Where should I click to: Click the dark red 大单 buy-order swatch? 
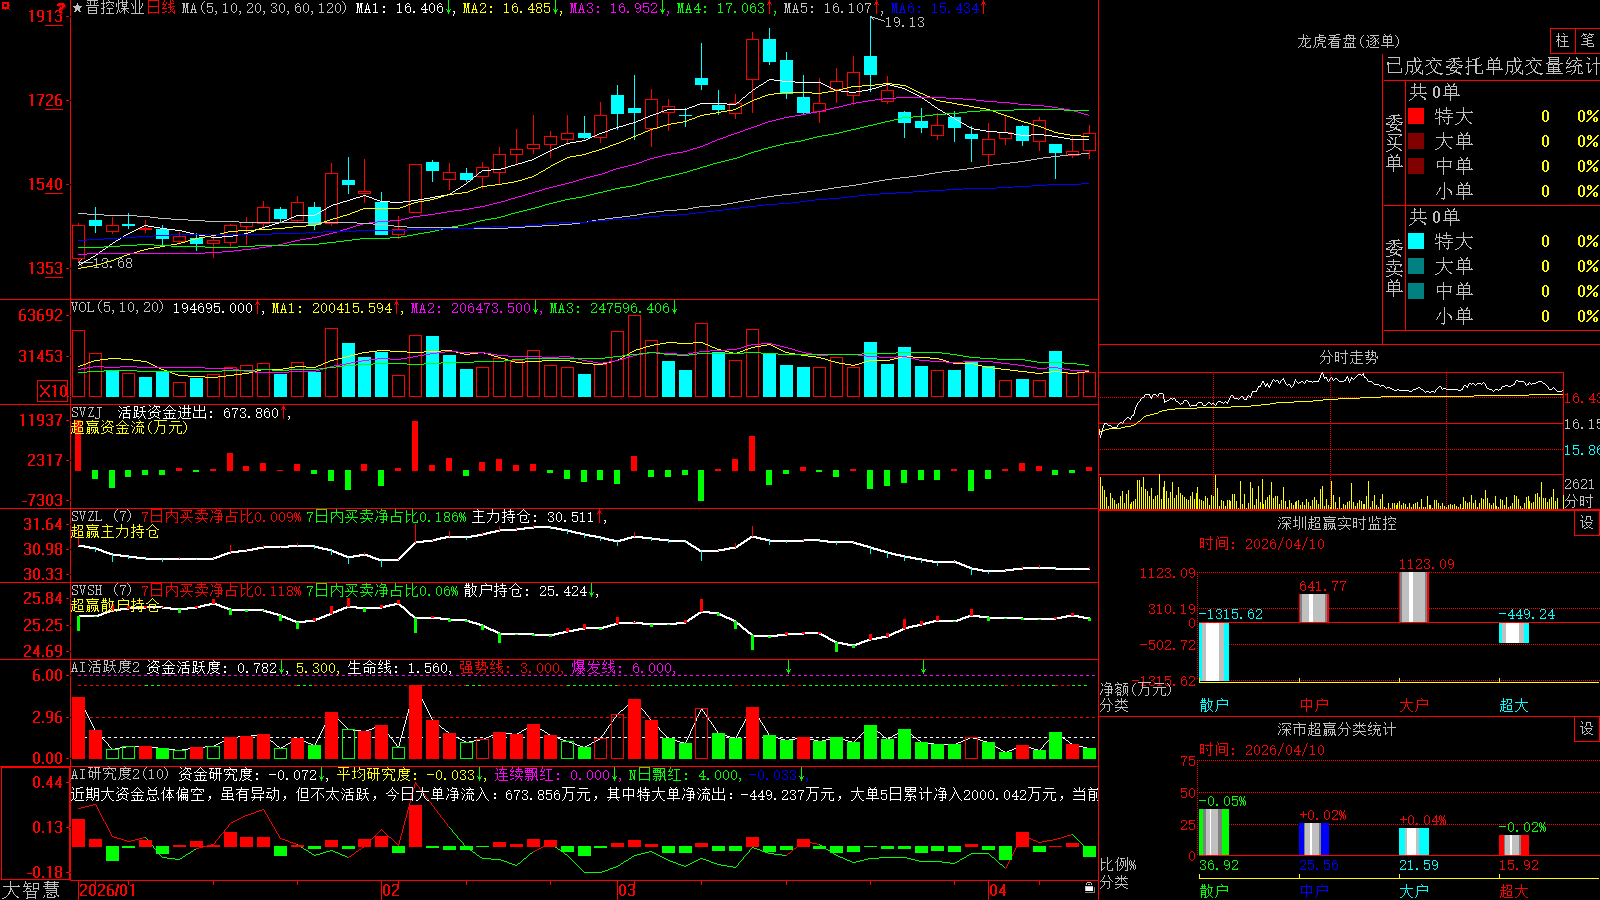coord(1416,141)
